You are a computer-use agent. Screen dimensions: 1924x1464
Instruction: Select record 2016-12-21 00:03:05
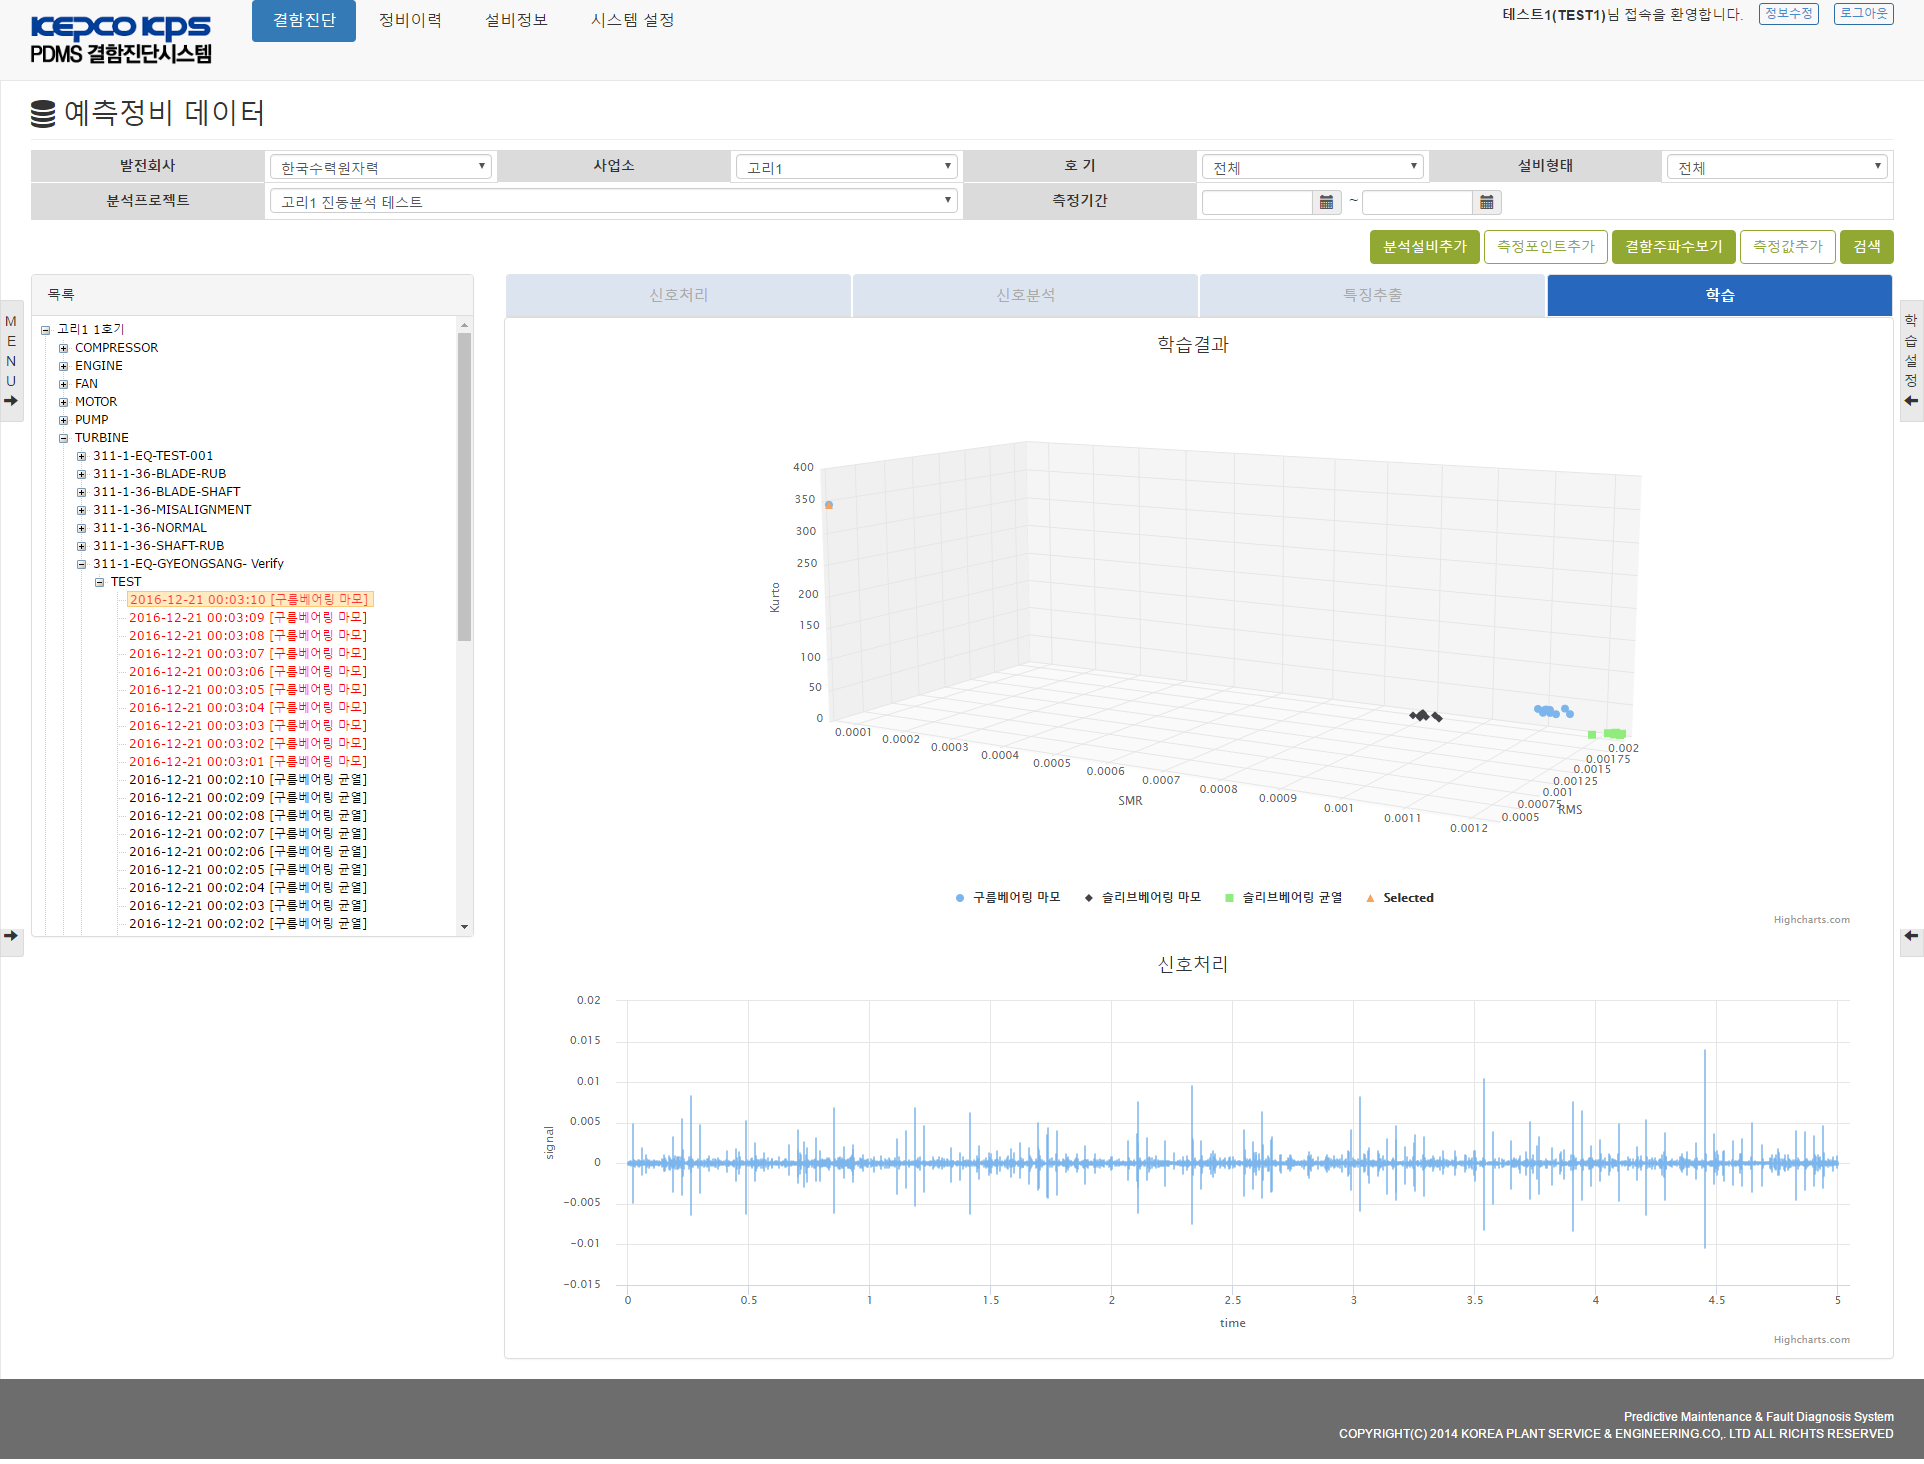pos(248,690)
